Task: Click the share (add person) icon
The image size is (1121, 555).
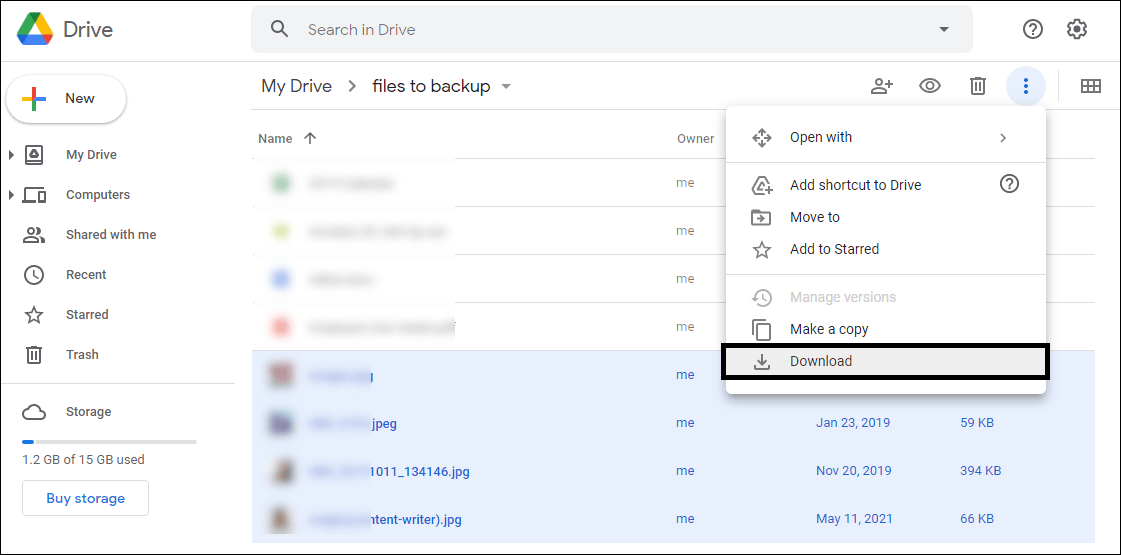Action: click(881, 86)
